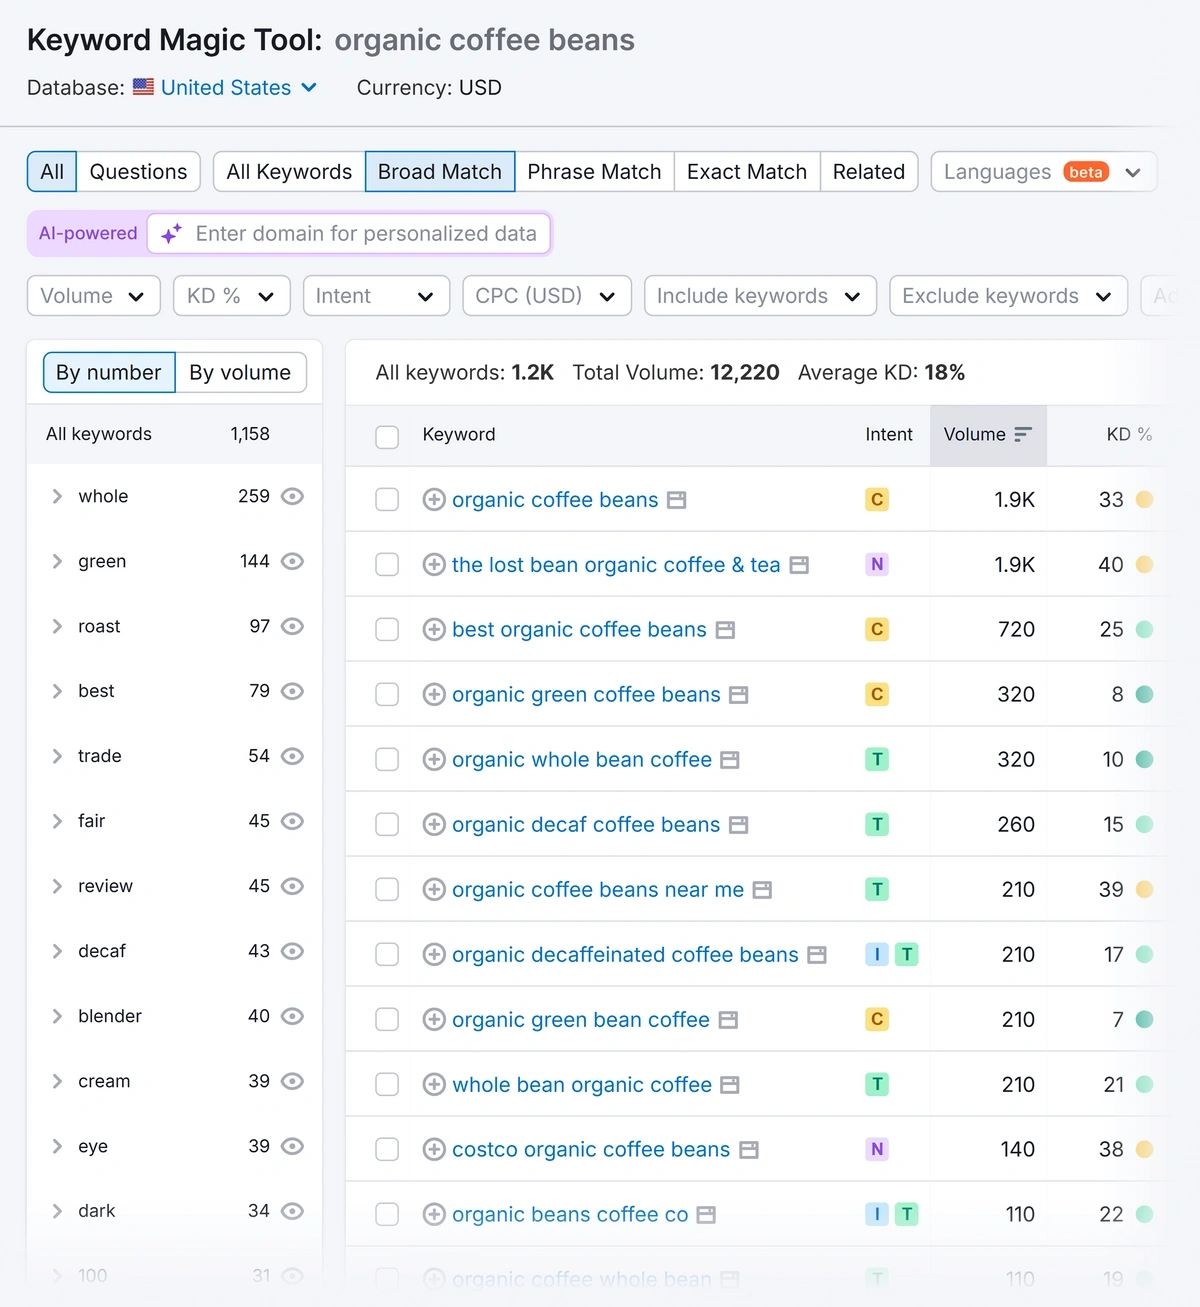This screenshot has height=1307, width=1200.
Task: Click plus icon next to 'organic decaf coffee beans'
Action: 434,825
